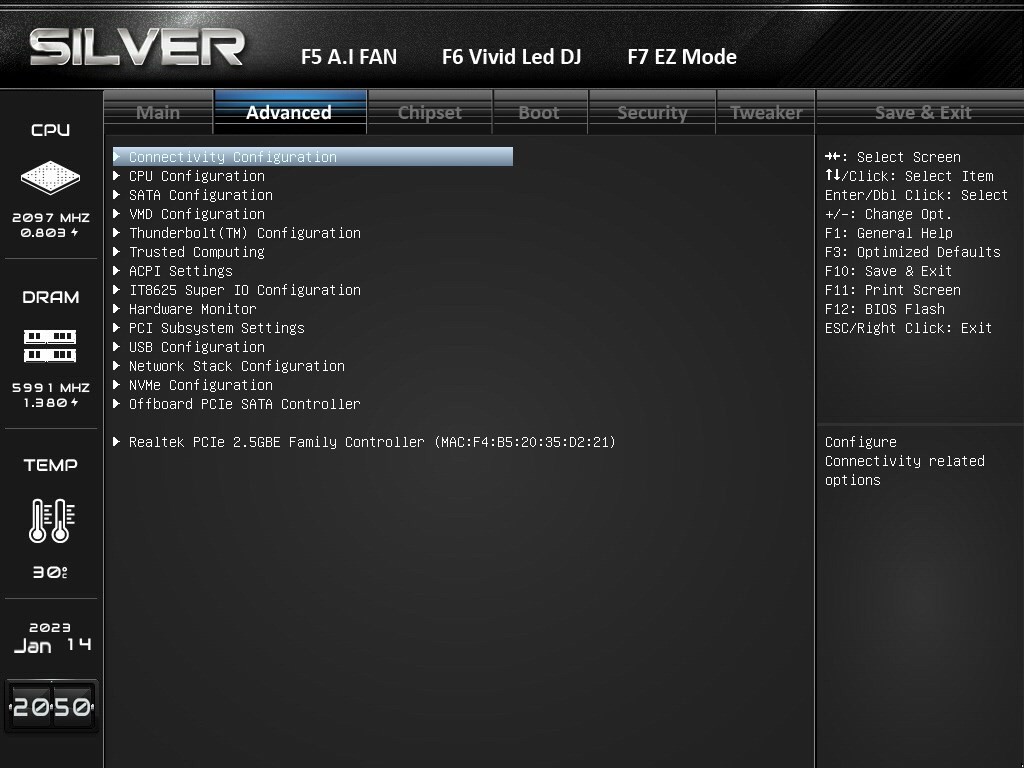Expand arrow beside Trusted Computing
1024x768 pixels.
coord(117,251)
